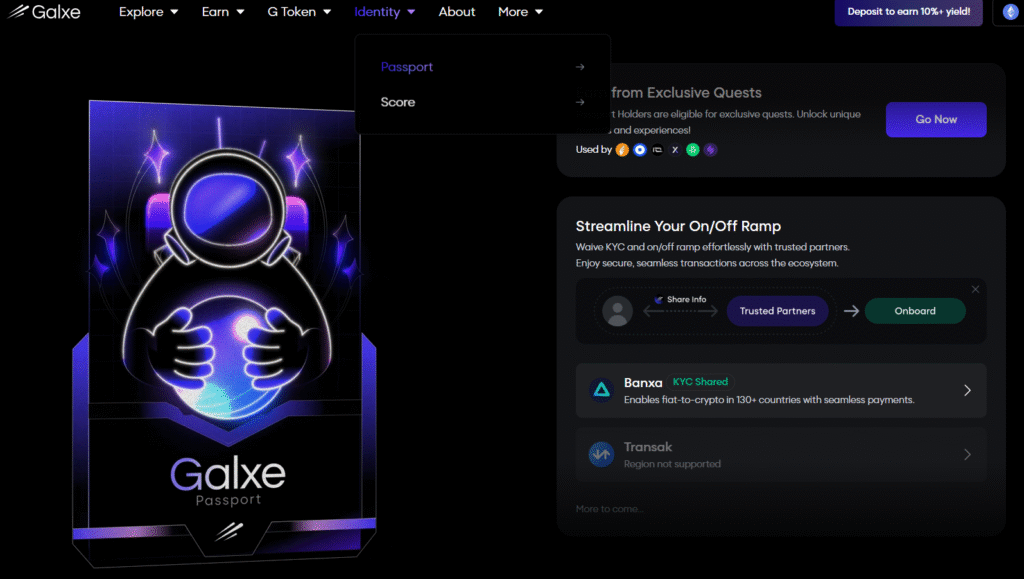Screen dimensions: 1024x579
Task: Go to the About page
Action: tap(456, 12)
